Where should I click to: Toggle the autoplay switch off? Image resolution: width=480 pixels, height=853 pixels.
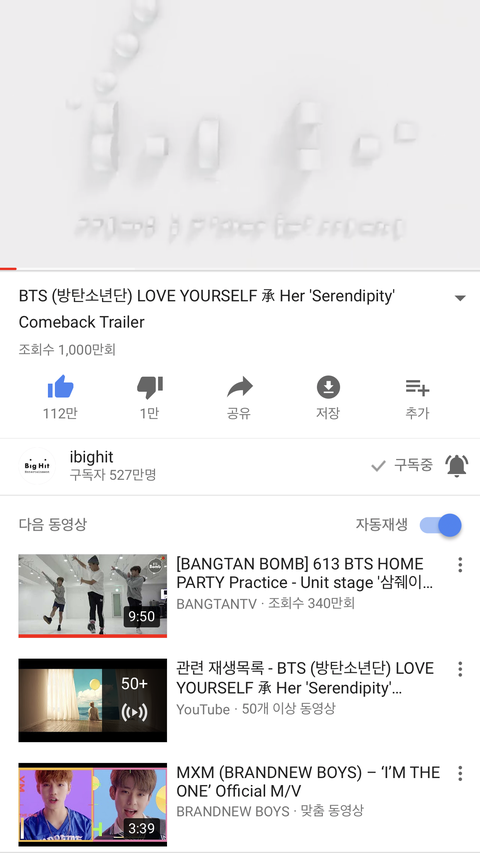(x=440, y=525)
